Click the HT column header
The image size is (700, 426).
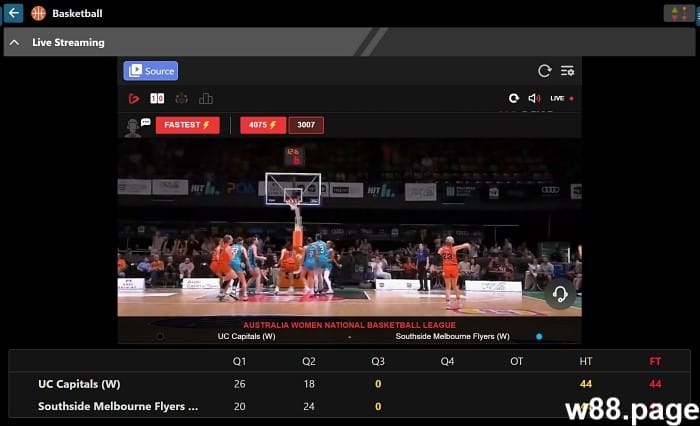coord(586,361)
